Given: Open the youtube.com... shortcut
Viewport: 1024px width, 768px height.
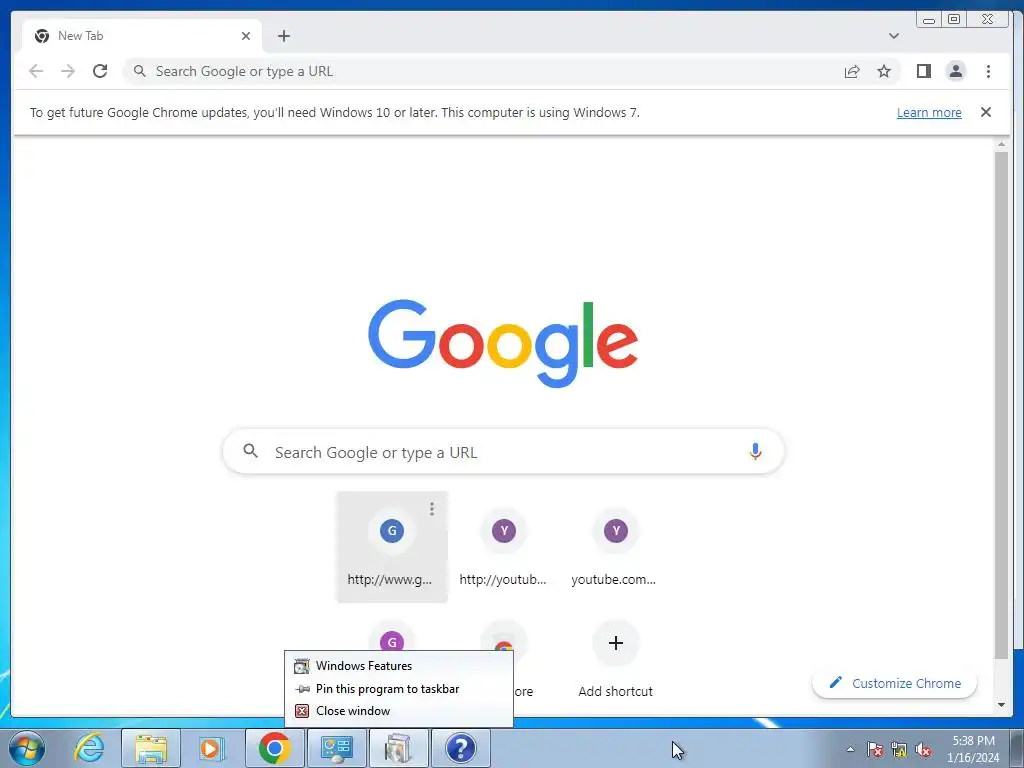Looking at the screenshot, I should click(x=614, y=547).
